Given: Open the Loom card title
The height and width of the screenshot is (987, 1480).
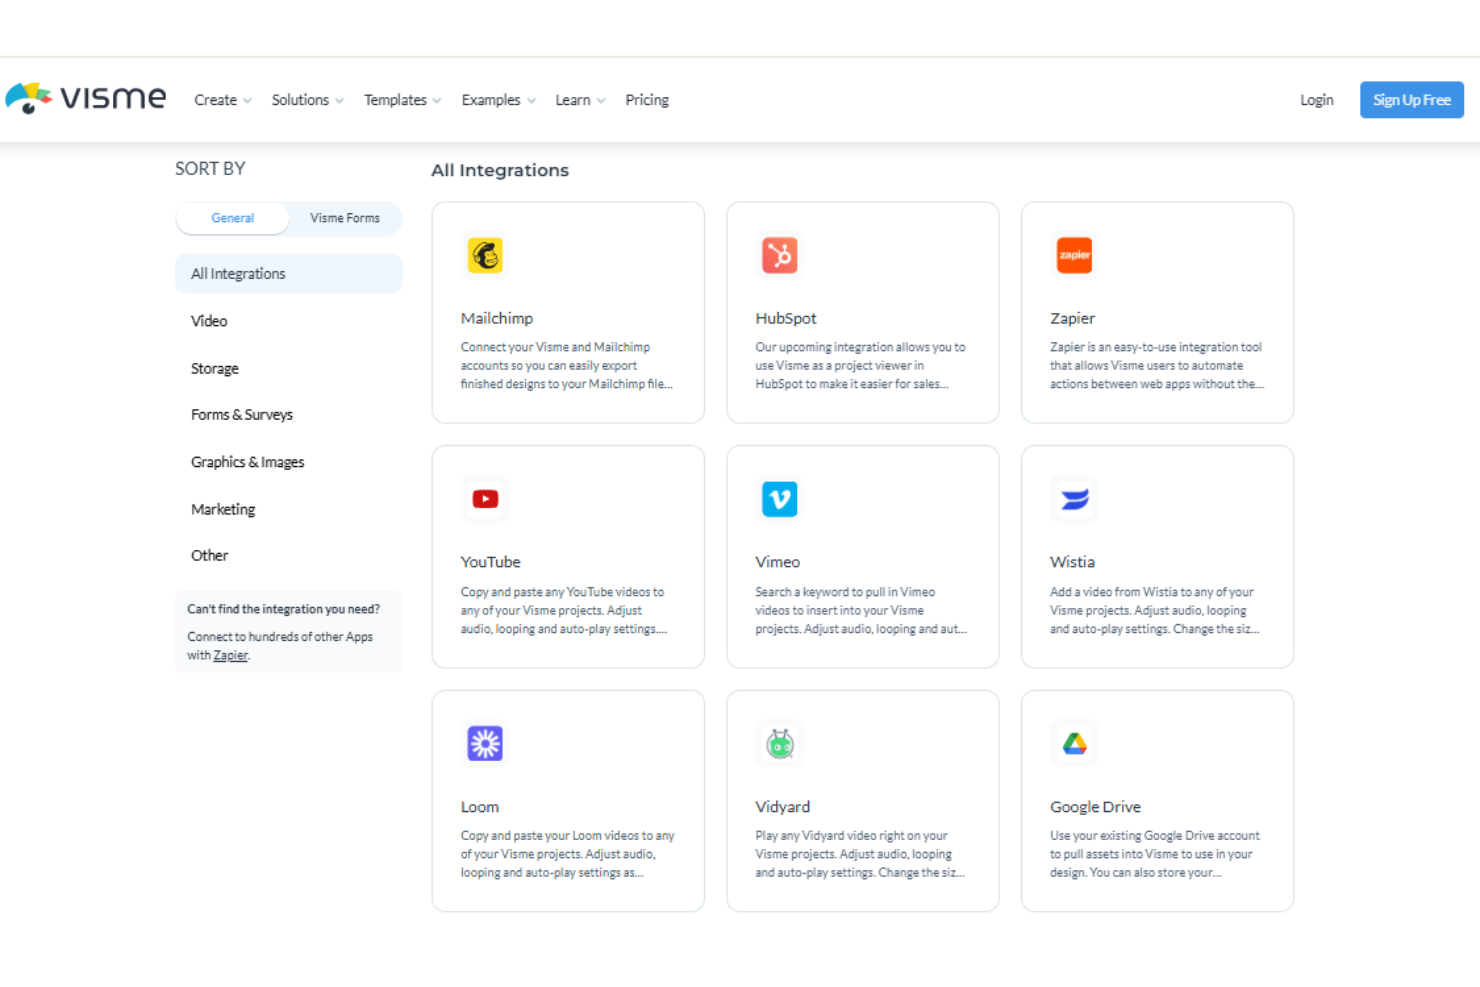Looking at the screenshot, I should 480,807.
